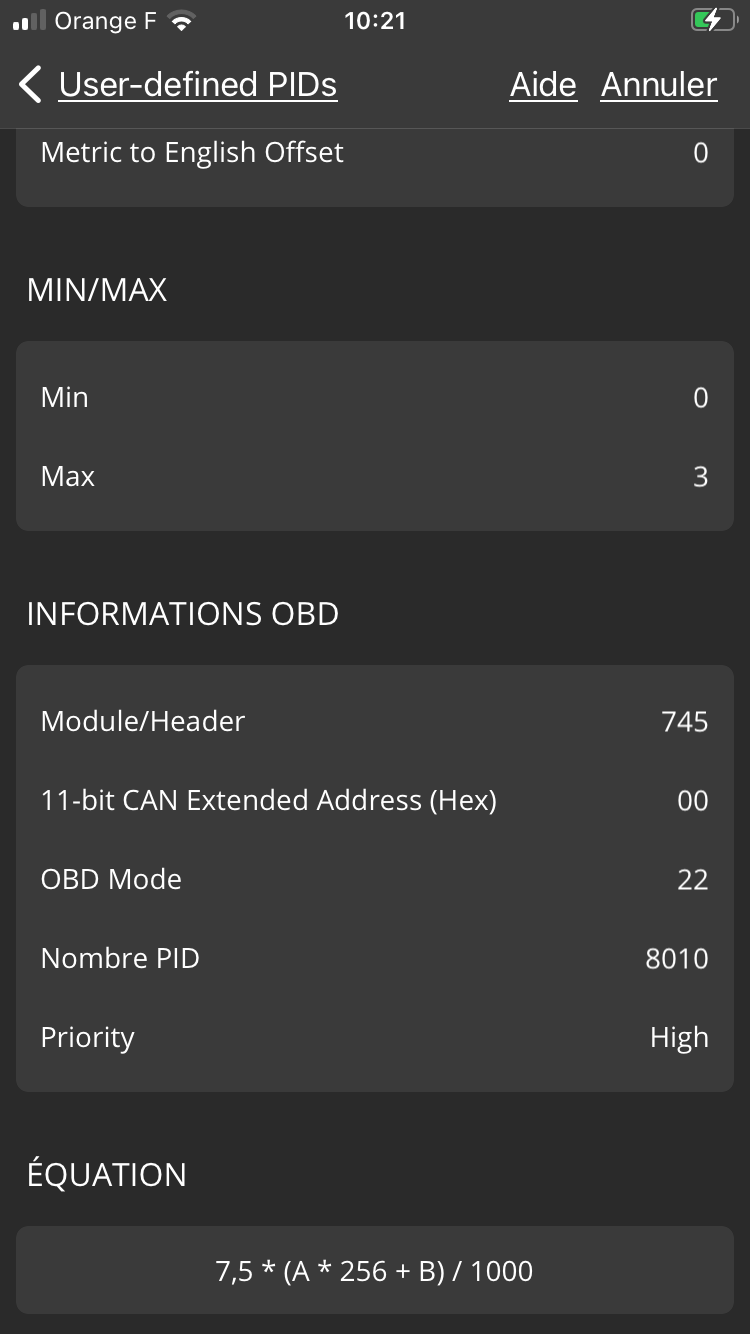The width and height of the screenshot is (750, 1334).
Task: Edit the 11-bit CAN Extended Address field
Action: click(x=375, y=801)
